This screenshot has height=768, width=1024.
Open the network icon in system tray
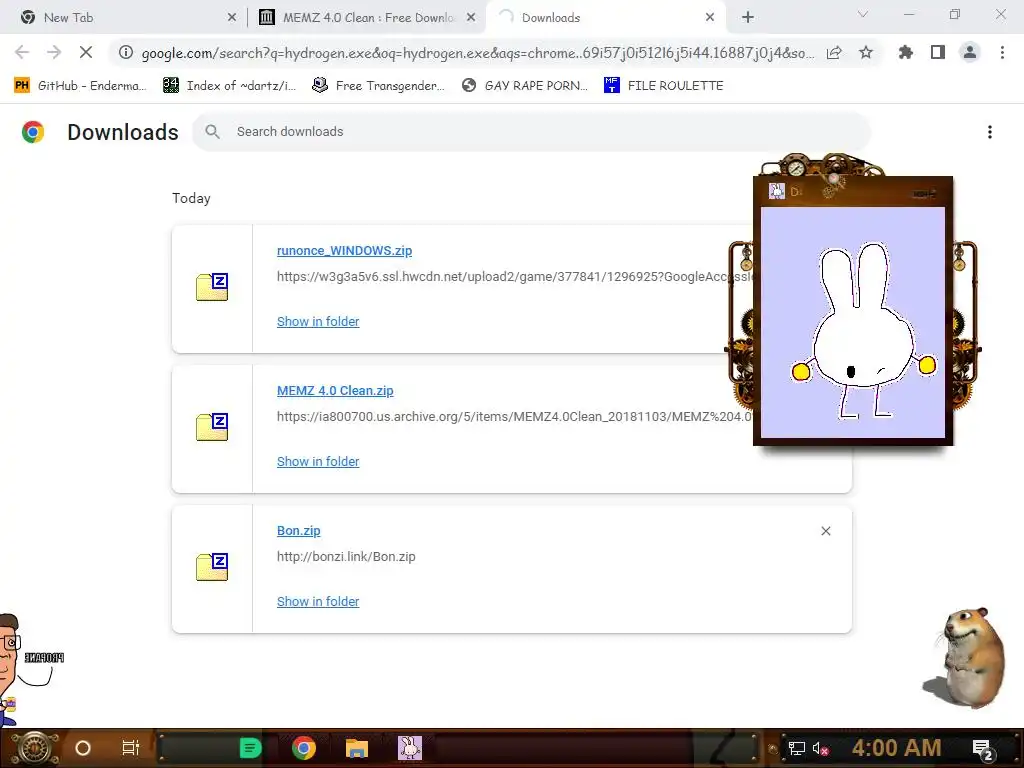797,748
